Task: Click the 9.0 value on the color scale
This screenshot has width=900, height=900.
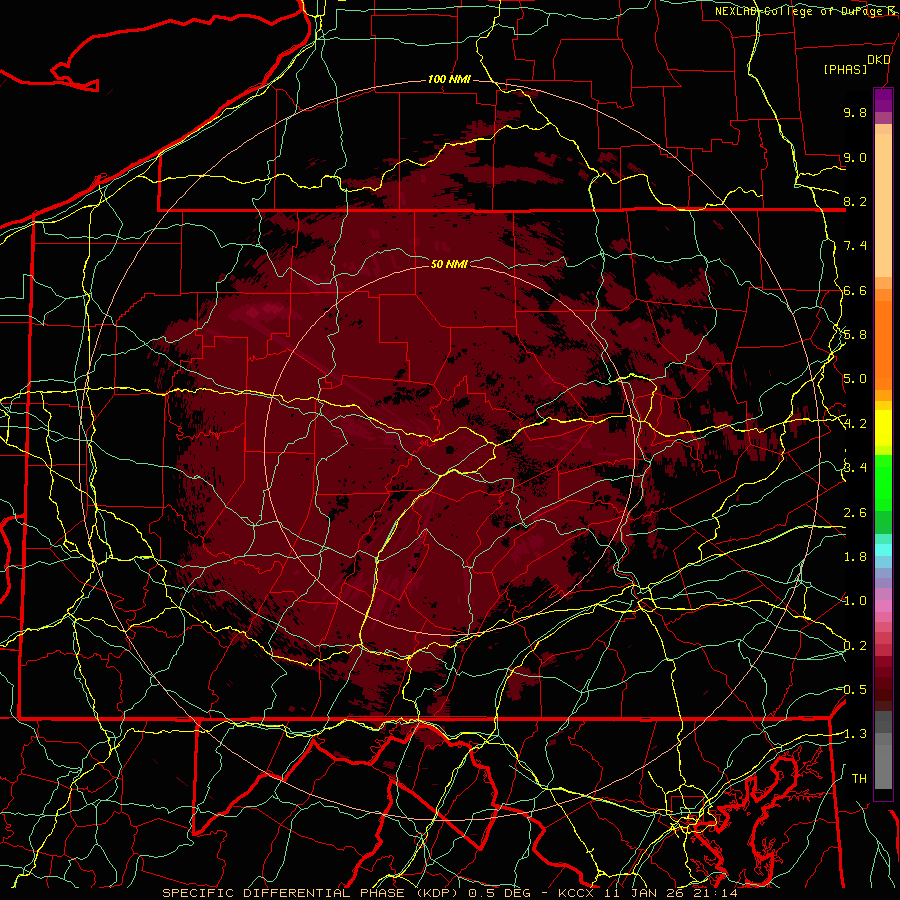Action: [855, 157]
